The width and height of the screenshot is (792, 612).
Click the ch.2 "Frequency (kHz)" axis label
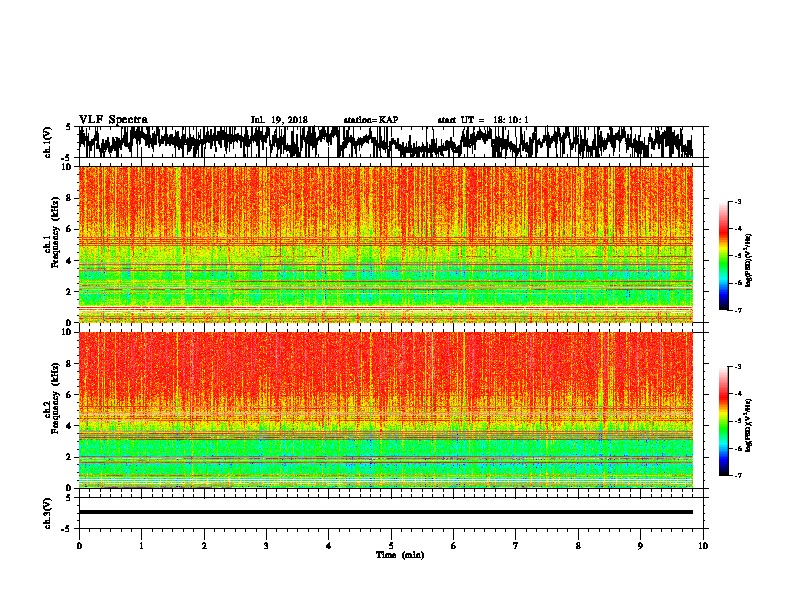coord(55,398)
